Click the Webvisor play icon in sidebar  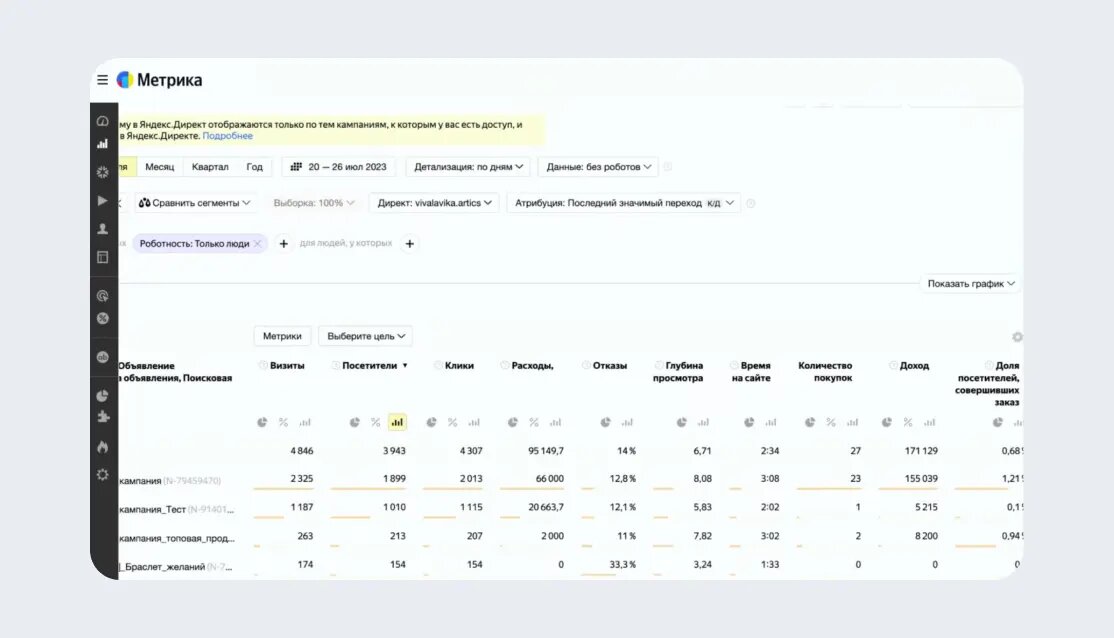[102, 200]
